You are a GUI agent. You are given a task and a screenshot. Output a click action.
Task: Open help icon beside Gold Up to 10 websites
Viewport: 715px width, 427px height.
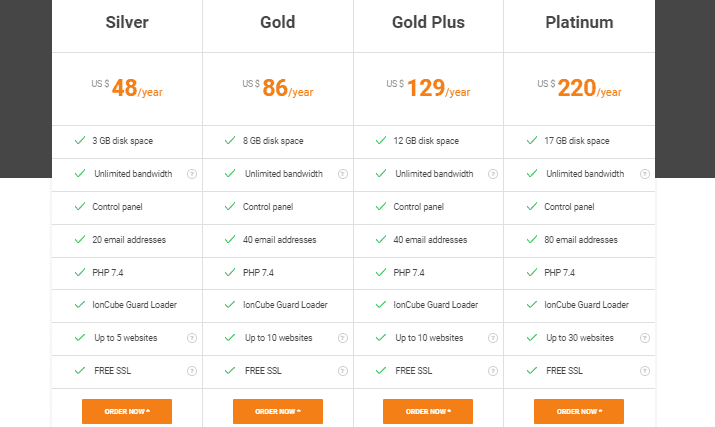(x=343, y=338)
